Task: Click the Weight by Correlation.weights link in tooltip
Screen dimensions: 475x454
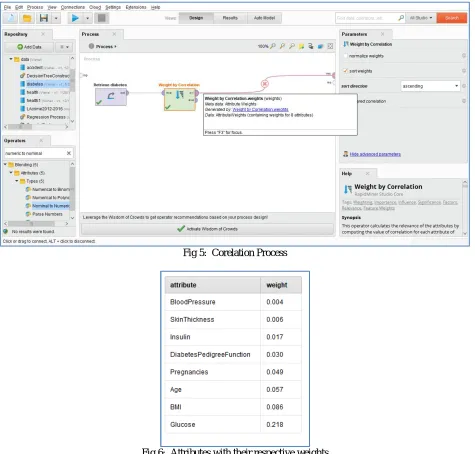Action: pos(260,109)
